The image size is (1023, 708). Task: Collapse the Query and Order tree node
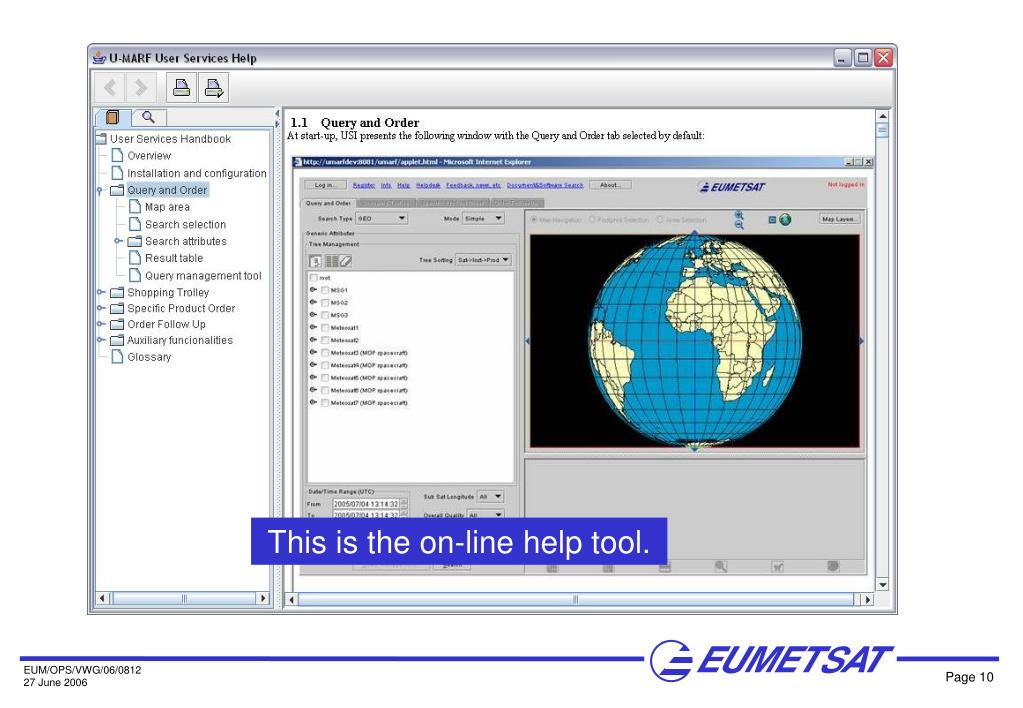coord(100,191)
